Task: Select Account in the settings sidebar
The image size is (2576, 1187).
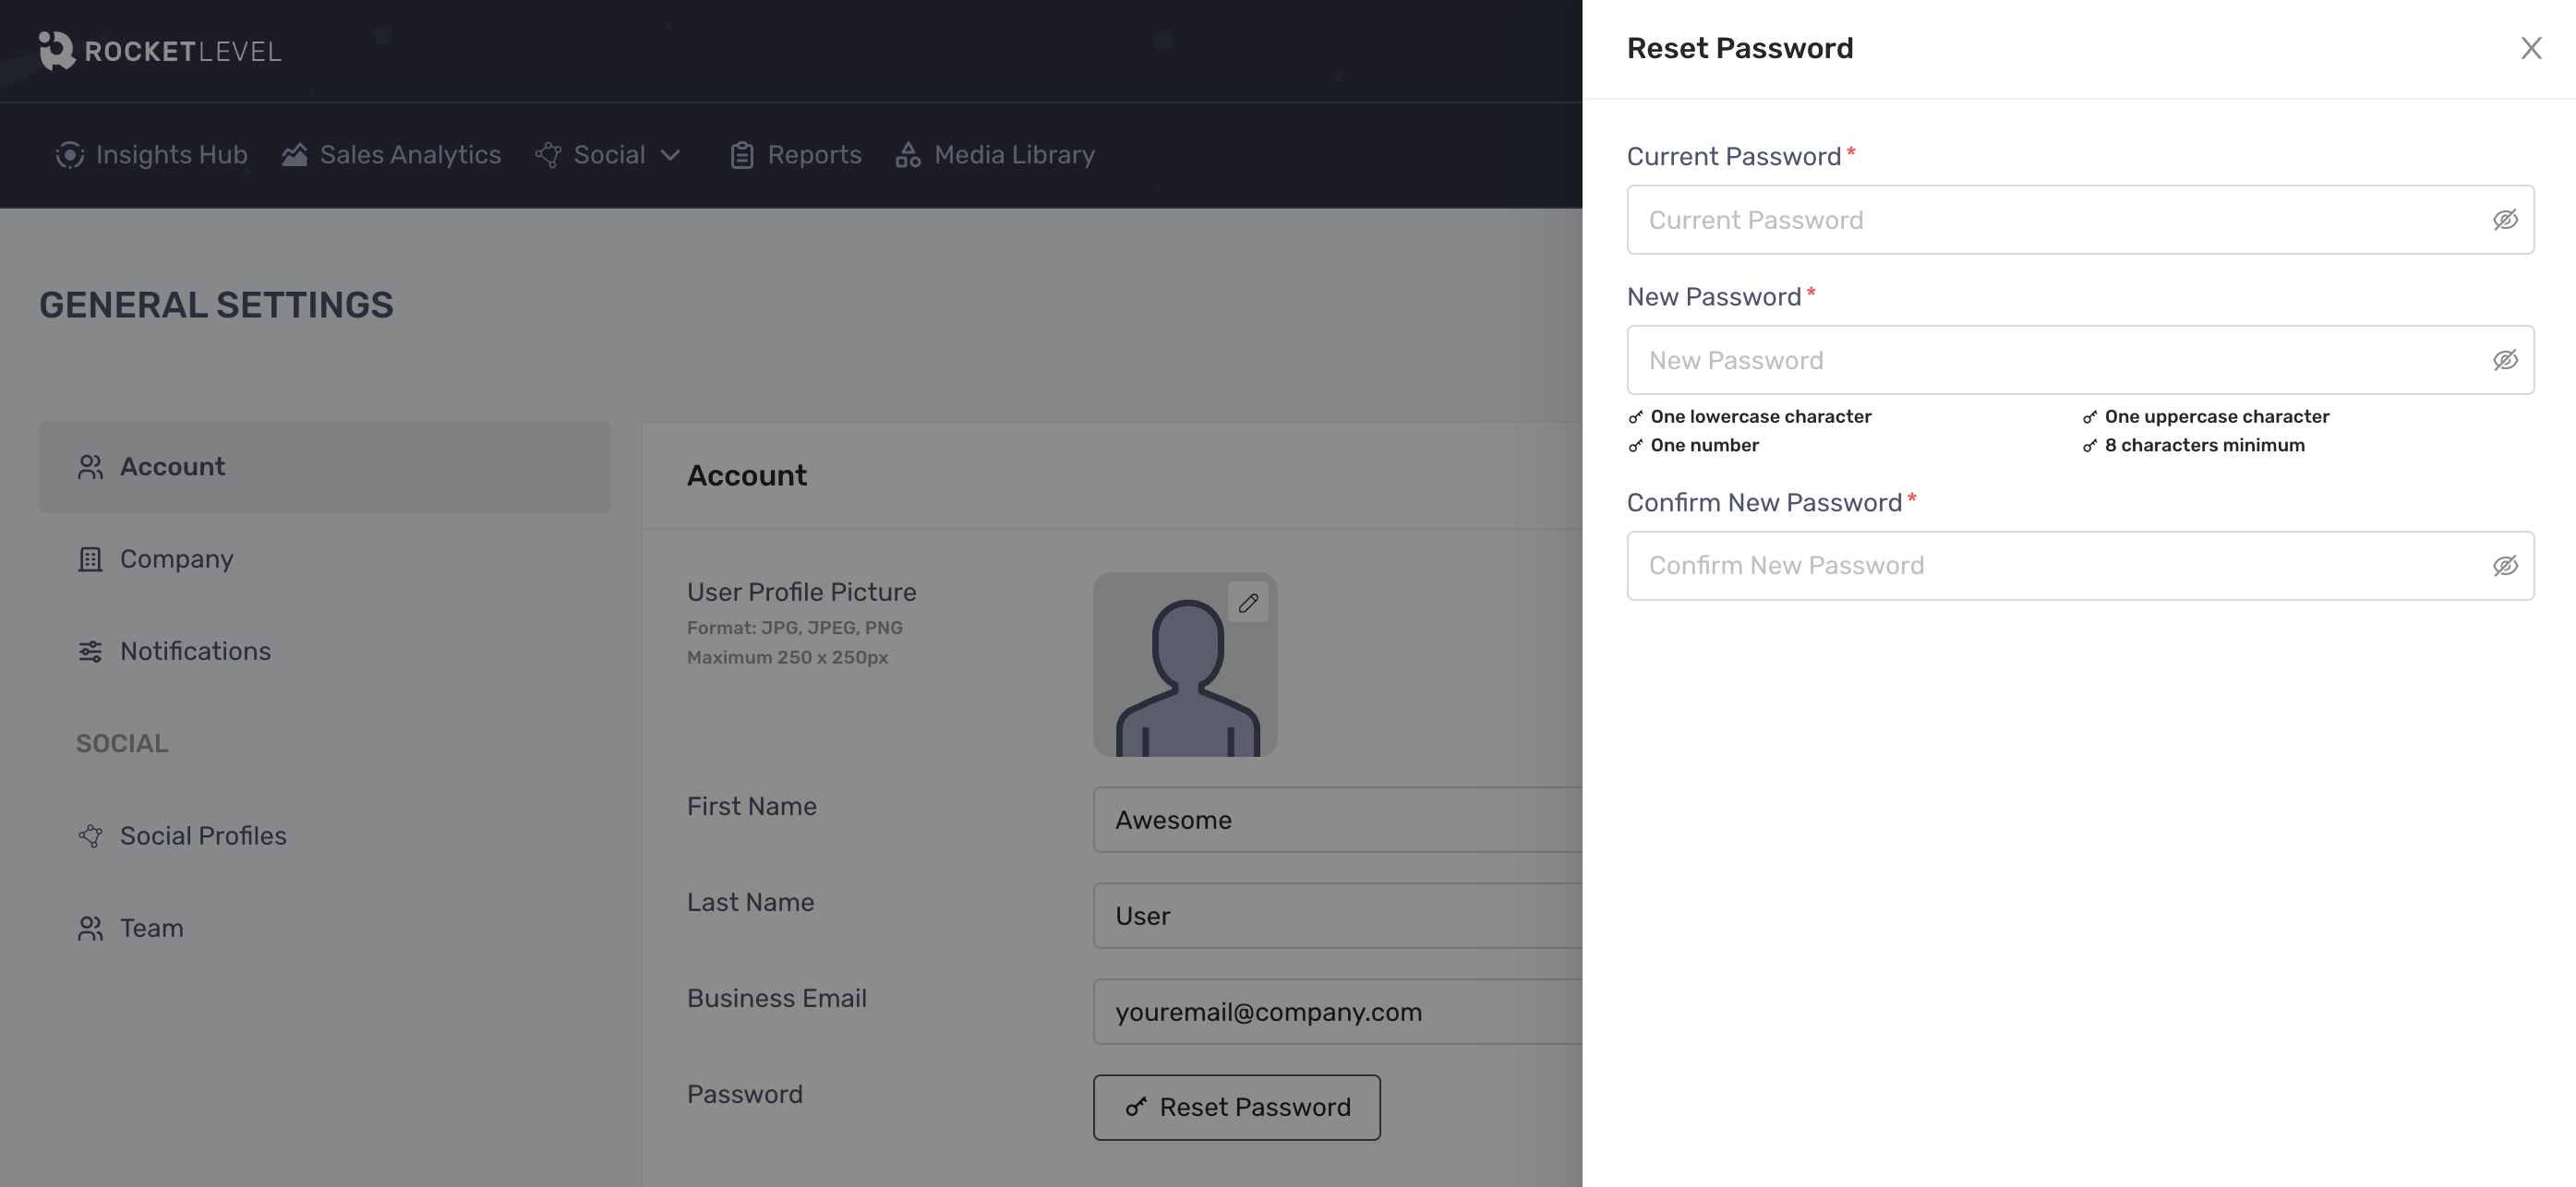Action: coord(325,467)
